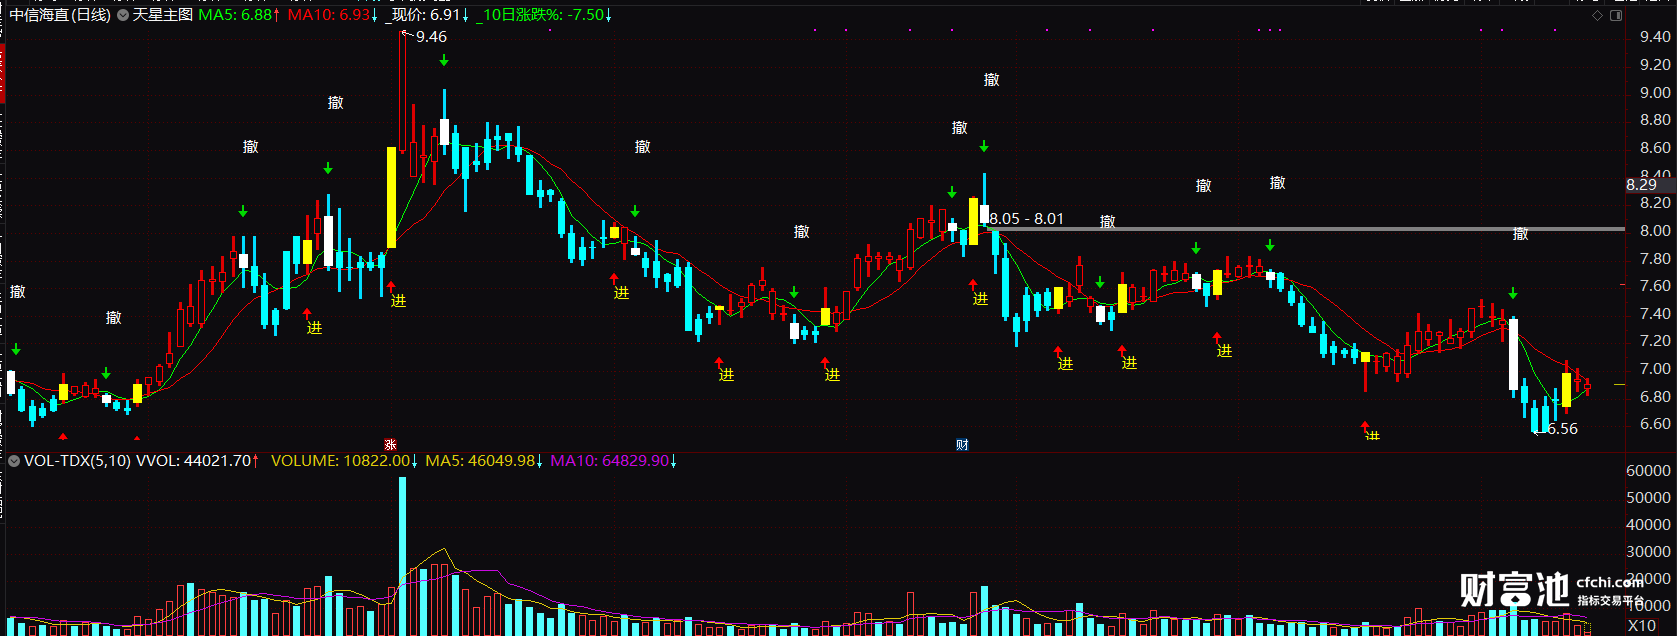Click the 10日涨跌%: -7.50 label
This screenshot has height=636, width=1677.
pyautogui.click(x=545, y=15)
